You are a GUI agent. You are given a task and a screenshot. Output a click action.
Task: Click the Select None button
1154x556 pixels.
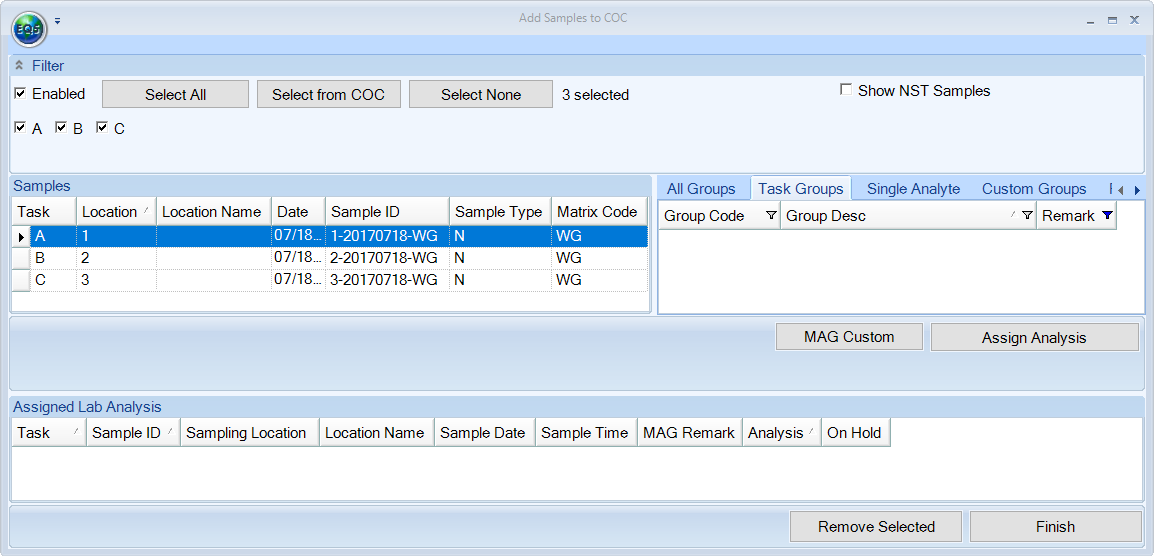coord(481,94)
